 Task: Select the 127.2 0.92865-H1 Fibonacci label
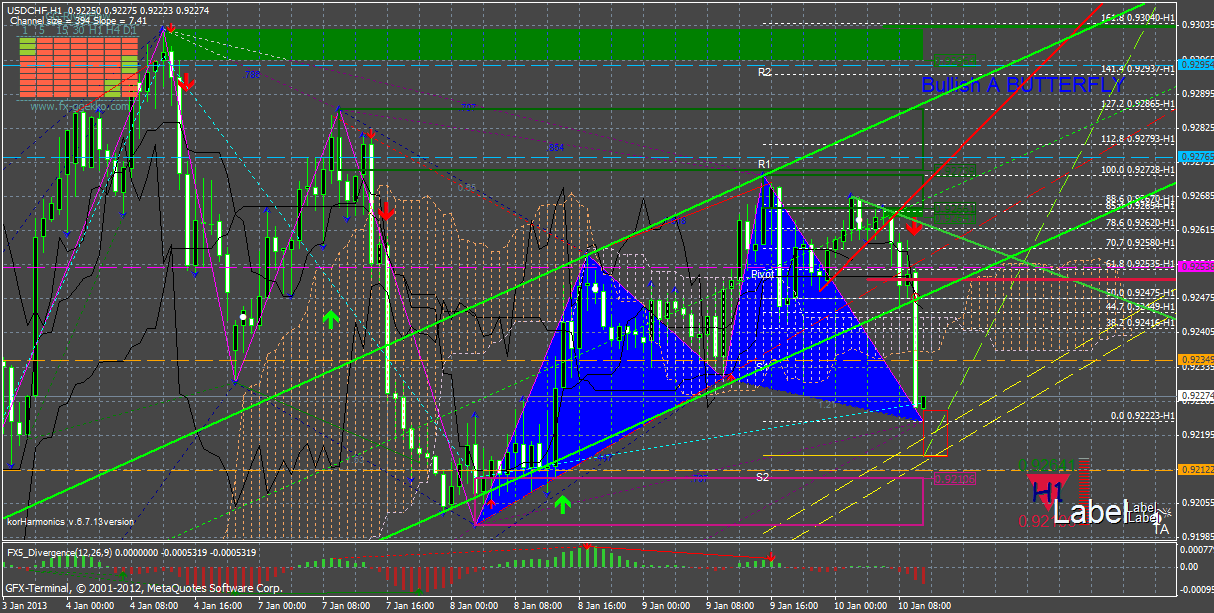(x=1138, y=103)
